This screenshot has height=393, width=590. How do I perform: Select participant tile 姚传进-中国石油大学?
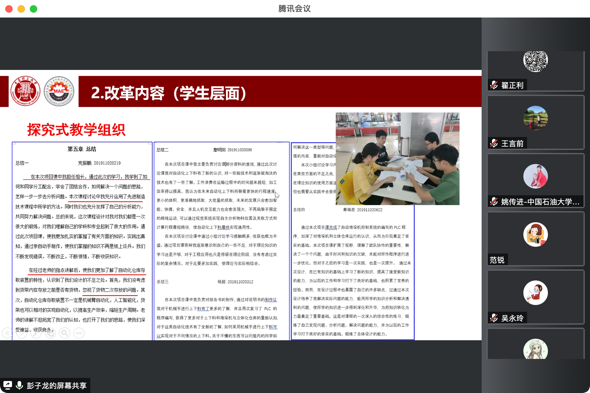coord(536,181)
